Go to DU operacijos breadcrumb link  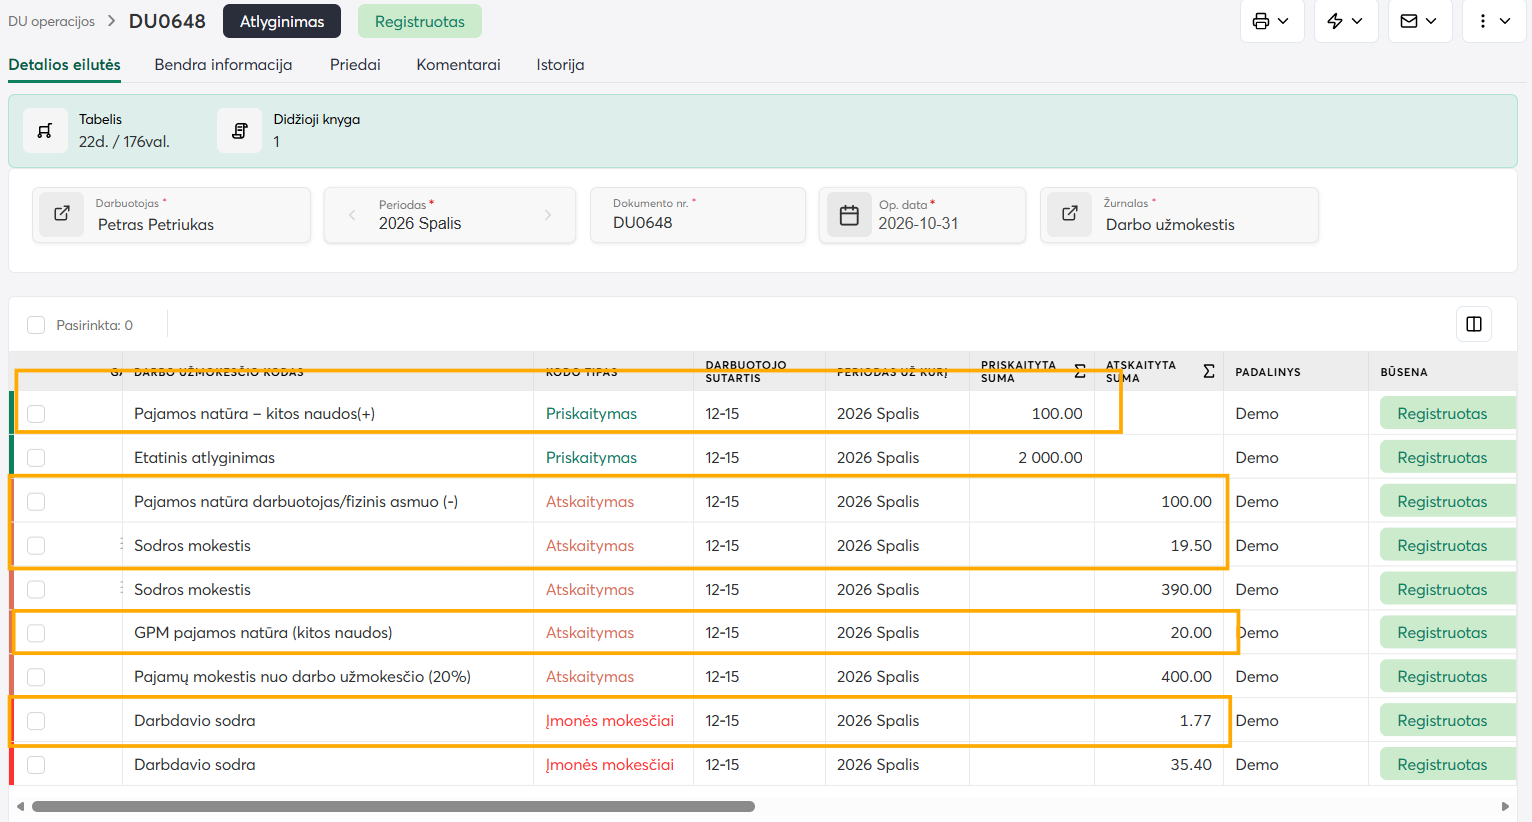coord(52,21)
